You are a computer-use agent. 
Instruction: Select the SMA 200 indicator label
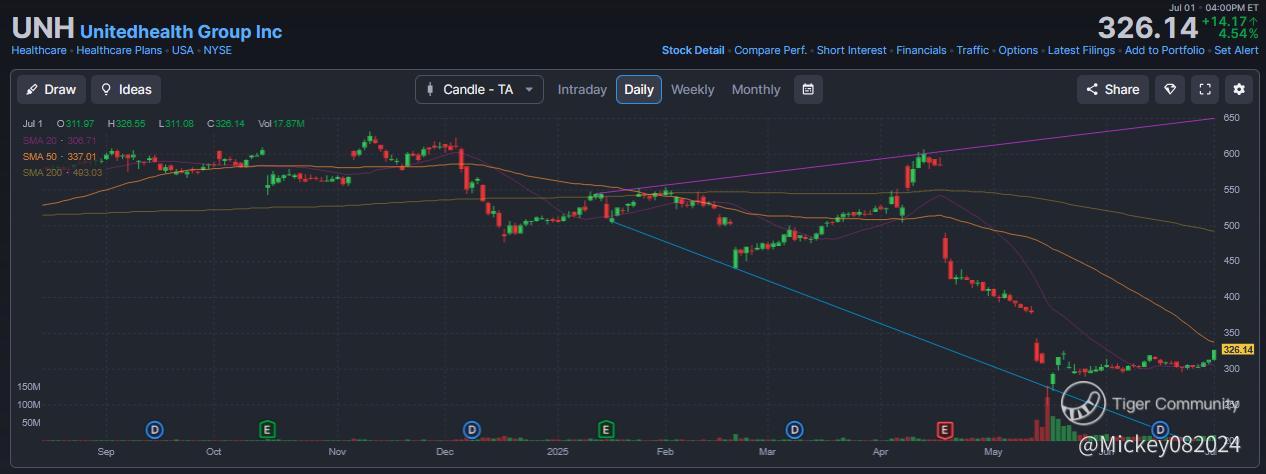pyautogui.click(x=62, y=172)
